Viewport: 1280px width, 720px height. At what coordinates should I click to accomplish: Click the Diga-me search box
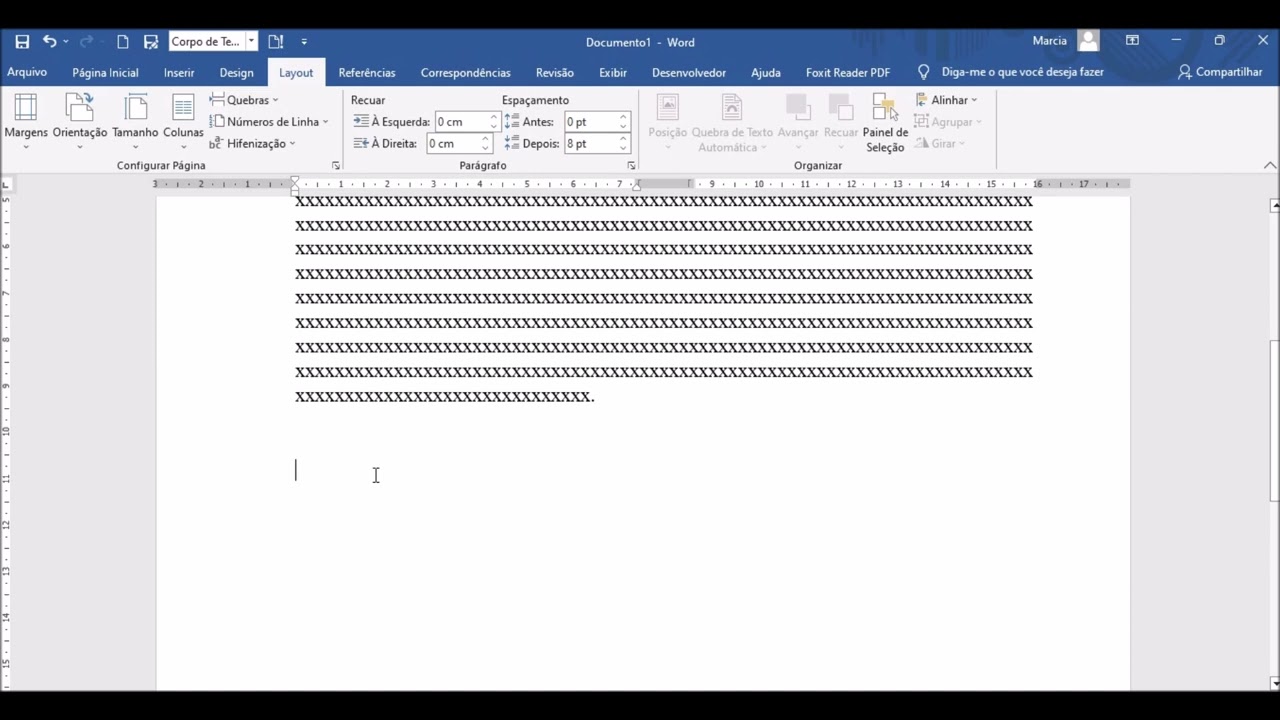coord(1022,72)
